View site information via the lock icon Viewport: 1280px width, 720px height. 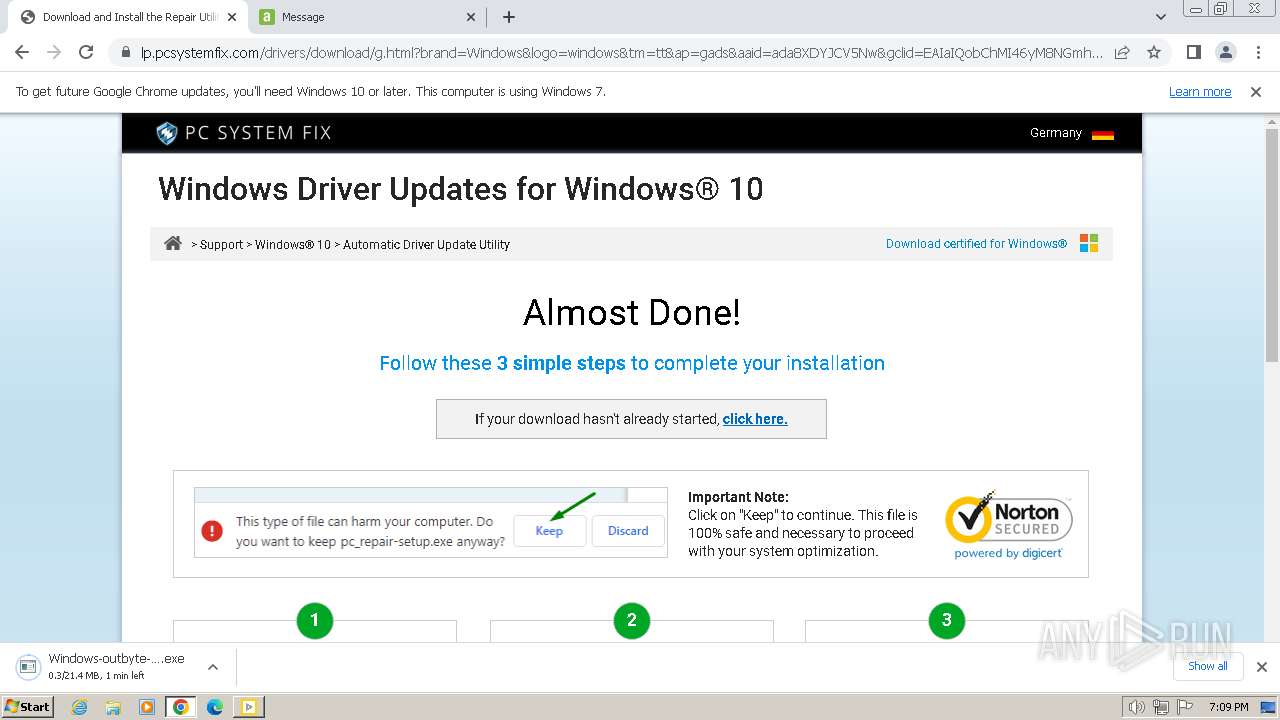126,52
